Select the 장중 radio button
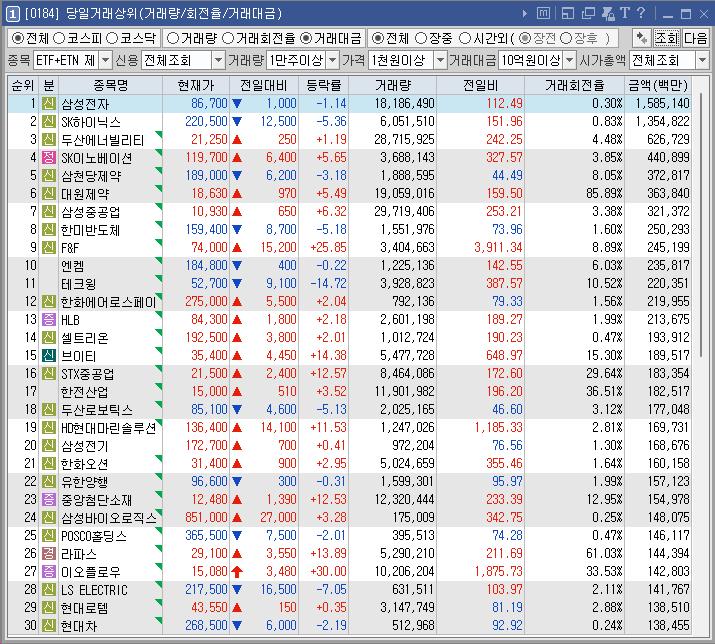Screen dimensions: 715x644 point(421,38)
